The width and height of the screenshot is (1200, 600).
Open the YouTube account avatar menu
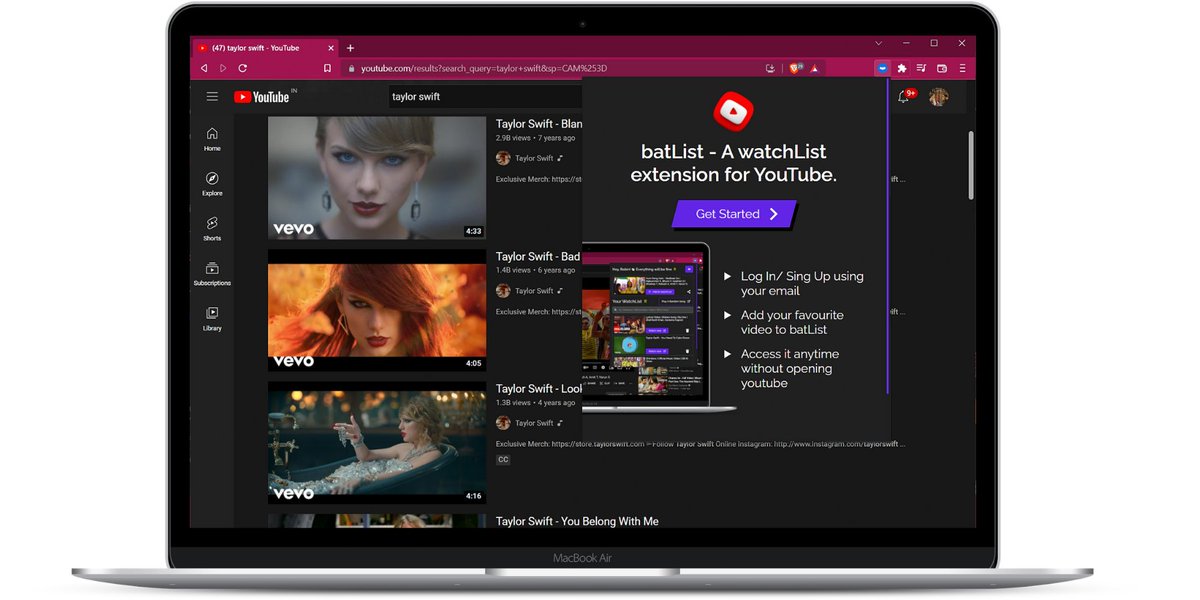[938, 97]
